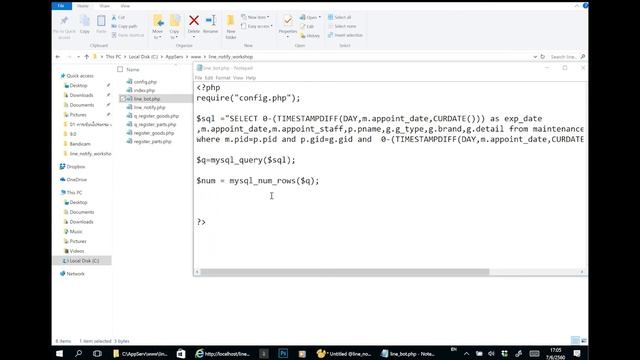Switch to large icons view button
640x360 pixels.
coord(584,340)
